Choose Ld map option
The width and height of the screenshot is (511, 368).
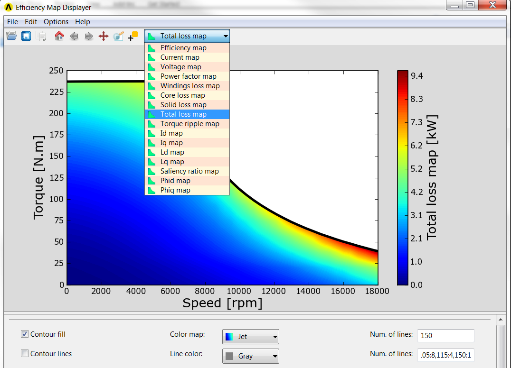(187, 152)
